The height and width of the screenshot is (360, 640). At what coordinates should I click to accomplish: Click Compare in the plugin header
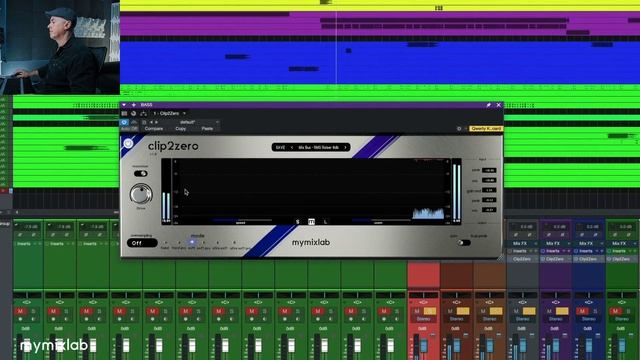(x=154, y=129)
